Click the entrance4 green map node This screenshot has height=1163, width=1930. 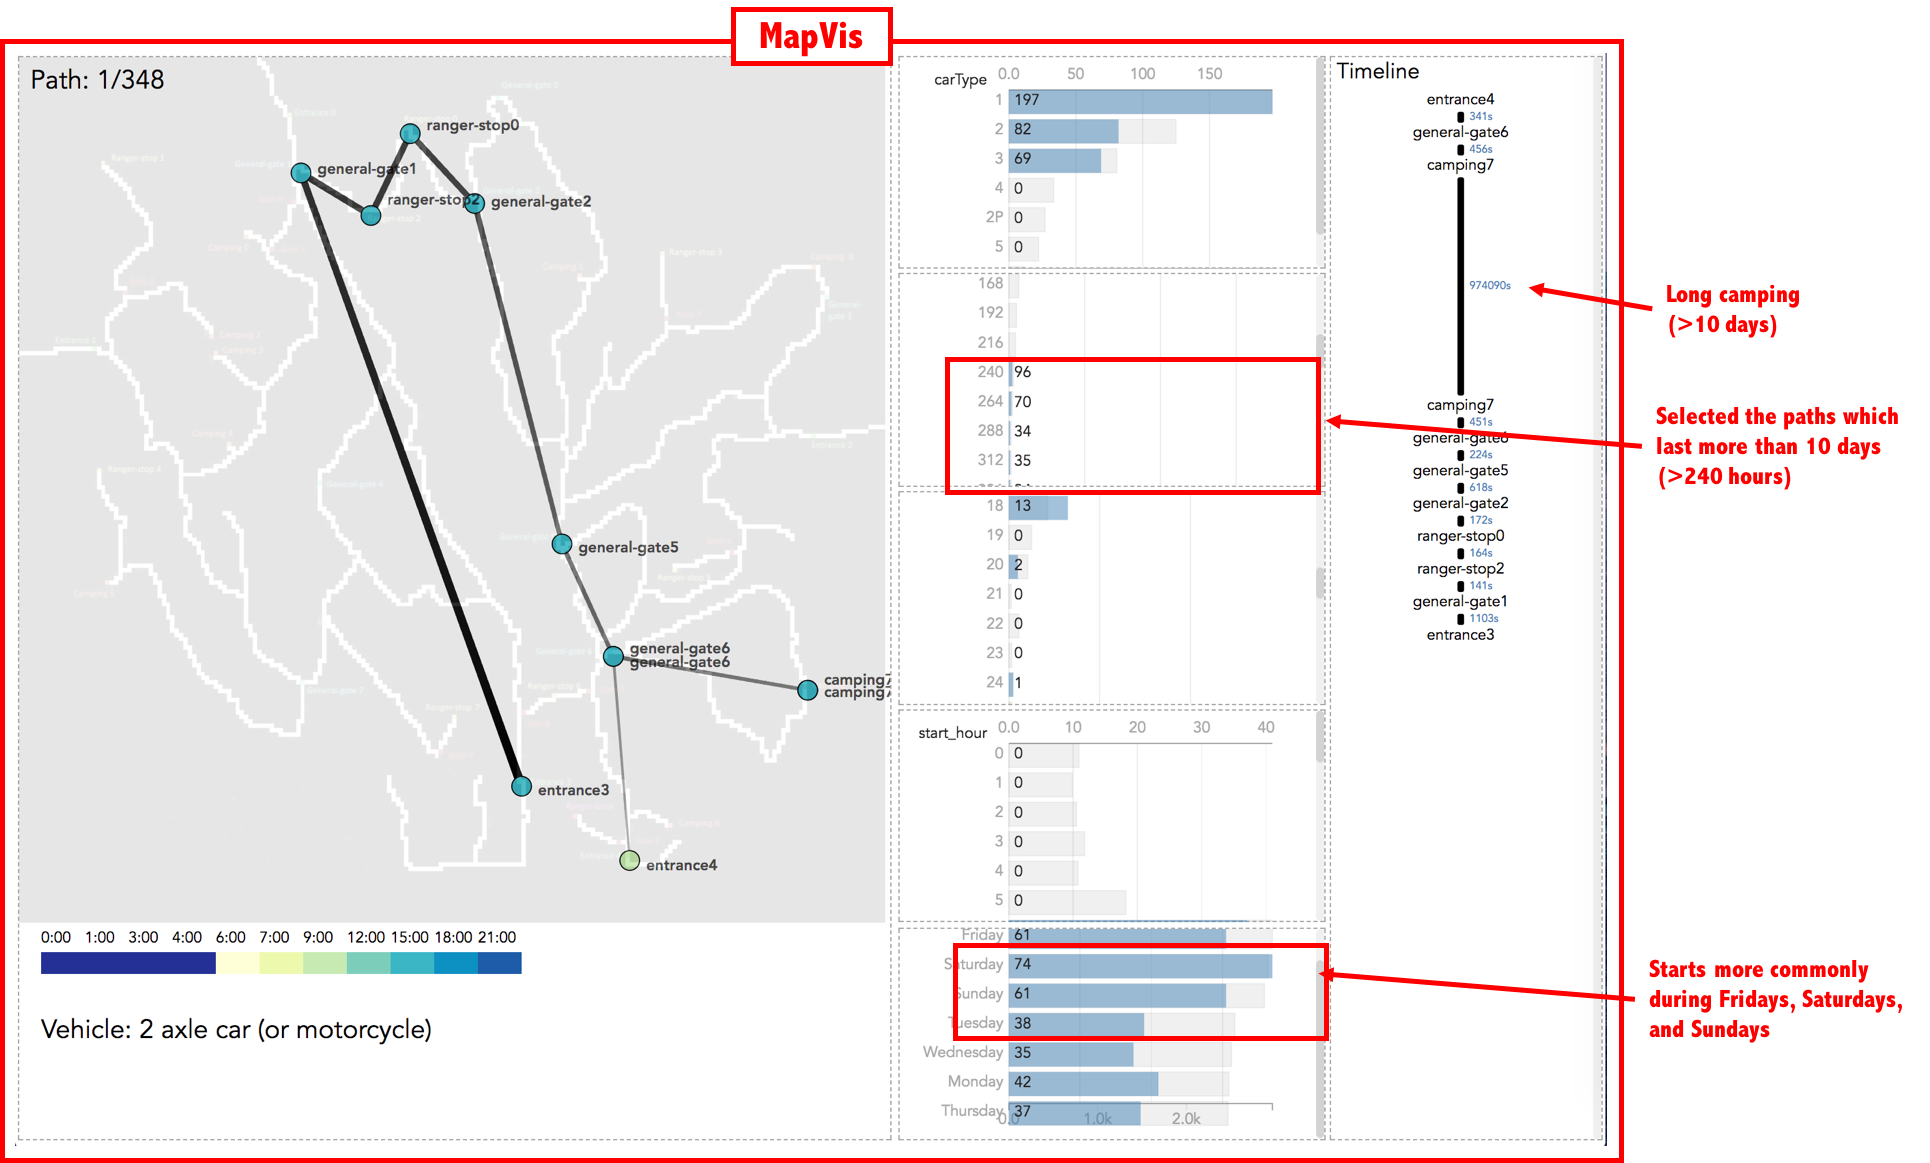629,860
